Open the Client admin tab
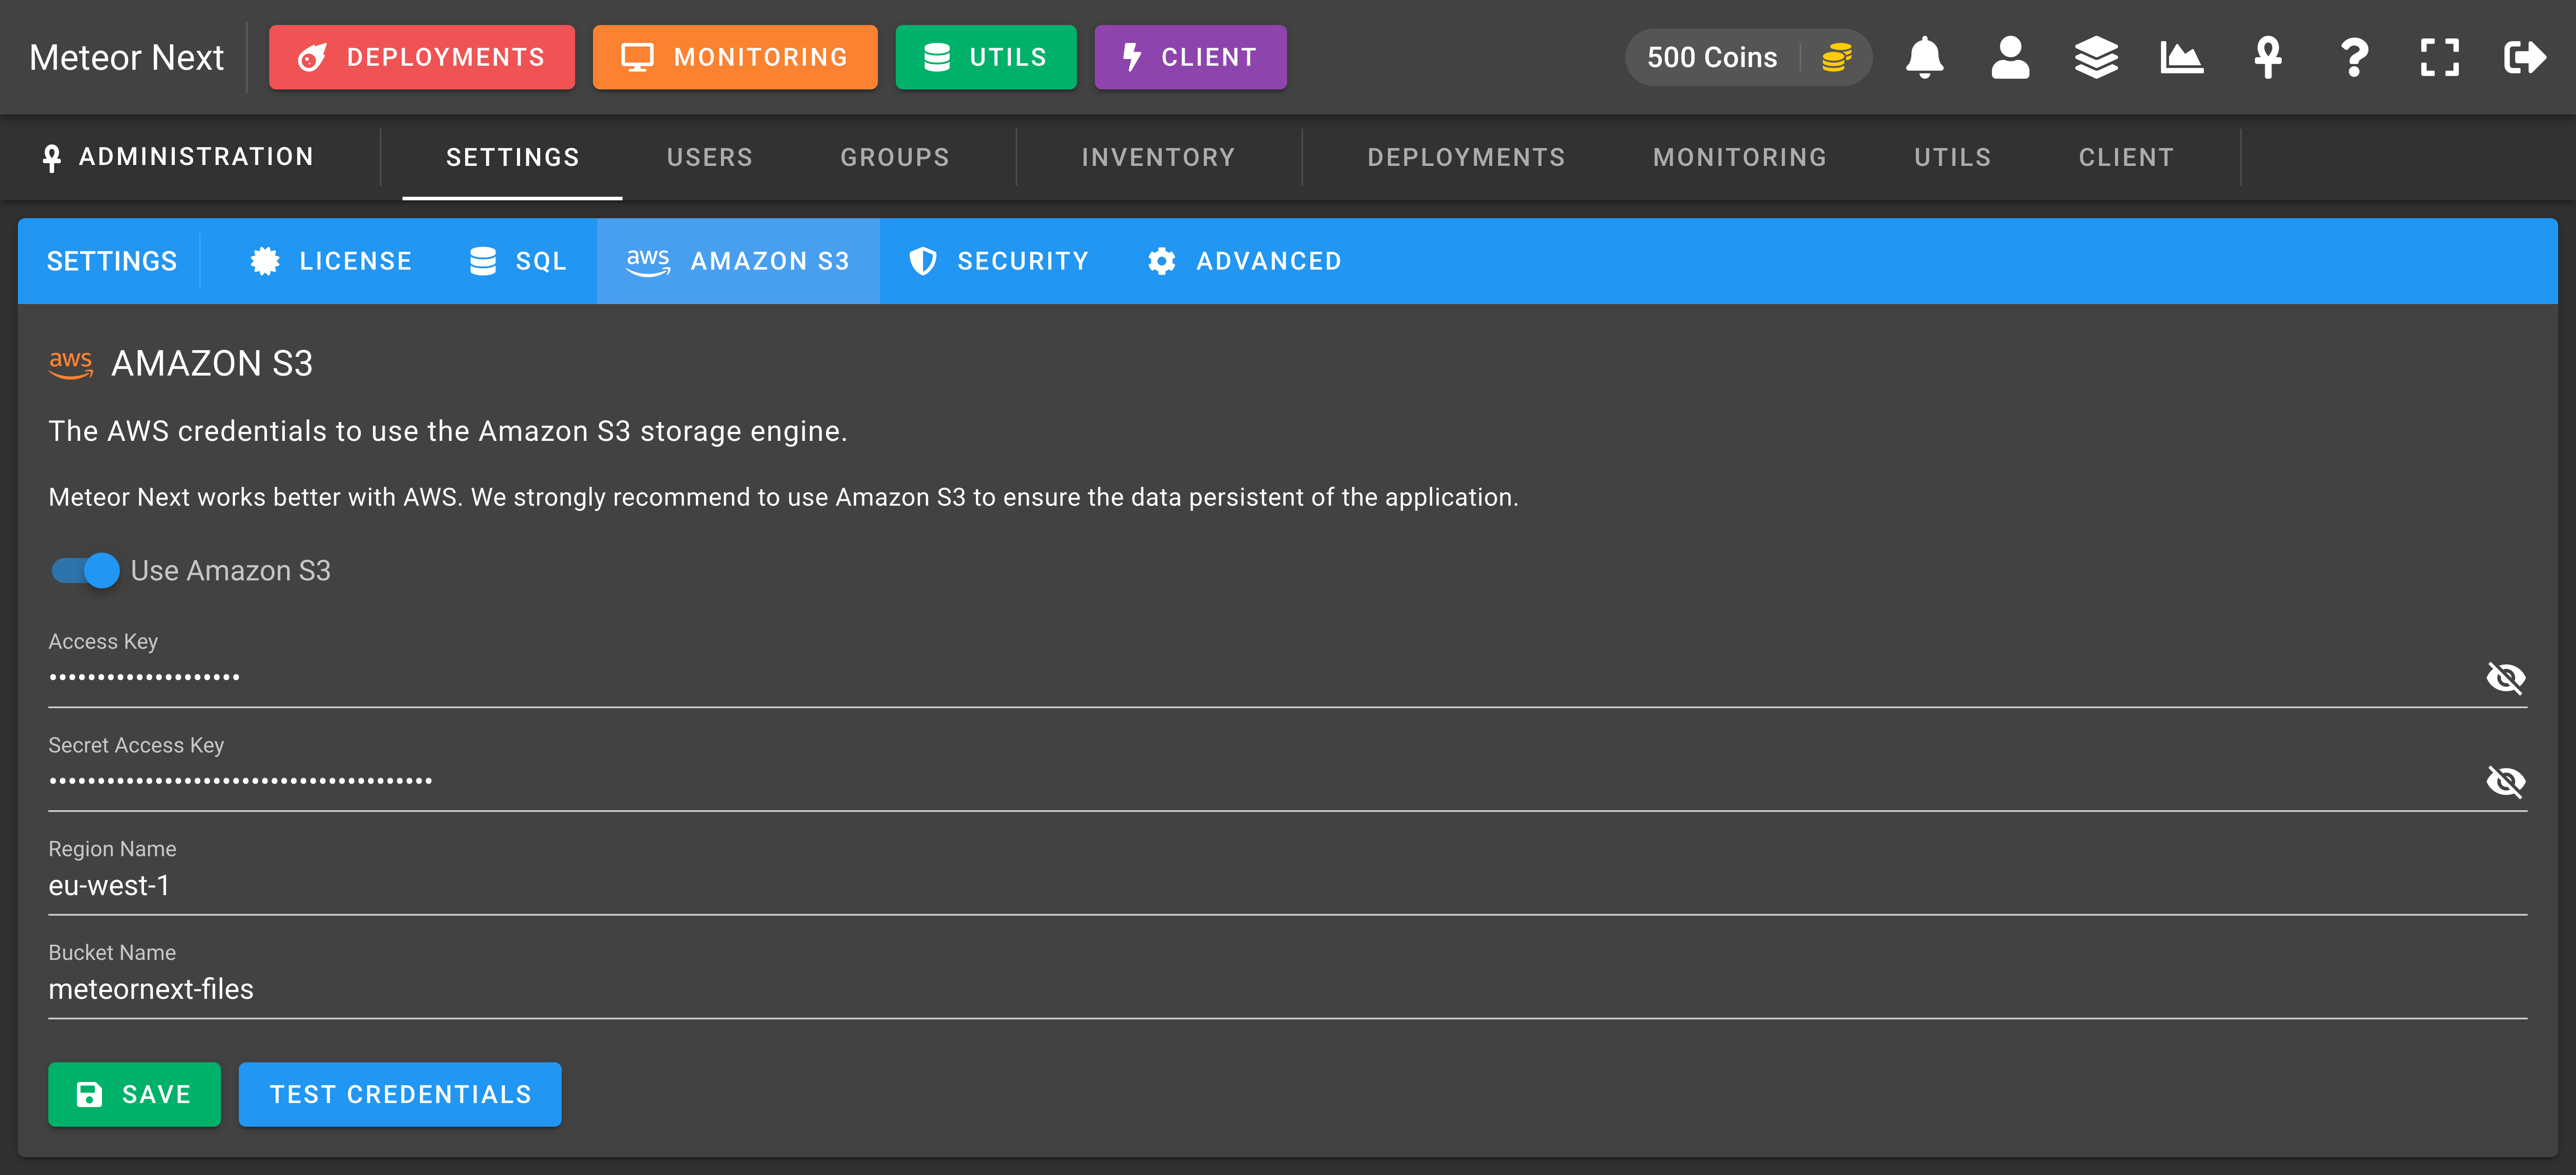The height and width of the screenshot is (1175, 2576). coord(2126,157)
